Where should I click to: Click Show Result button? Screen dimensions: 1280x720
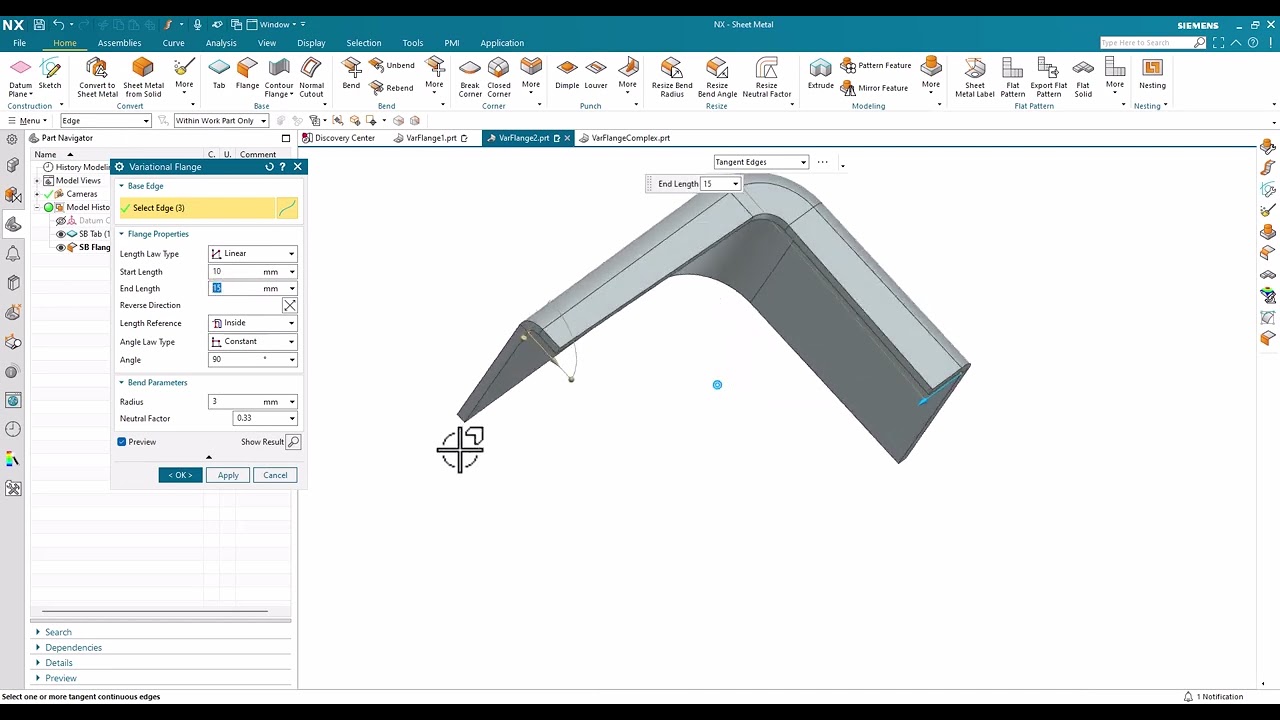pos(292,442)
